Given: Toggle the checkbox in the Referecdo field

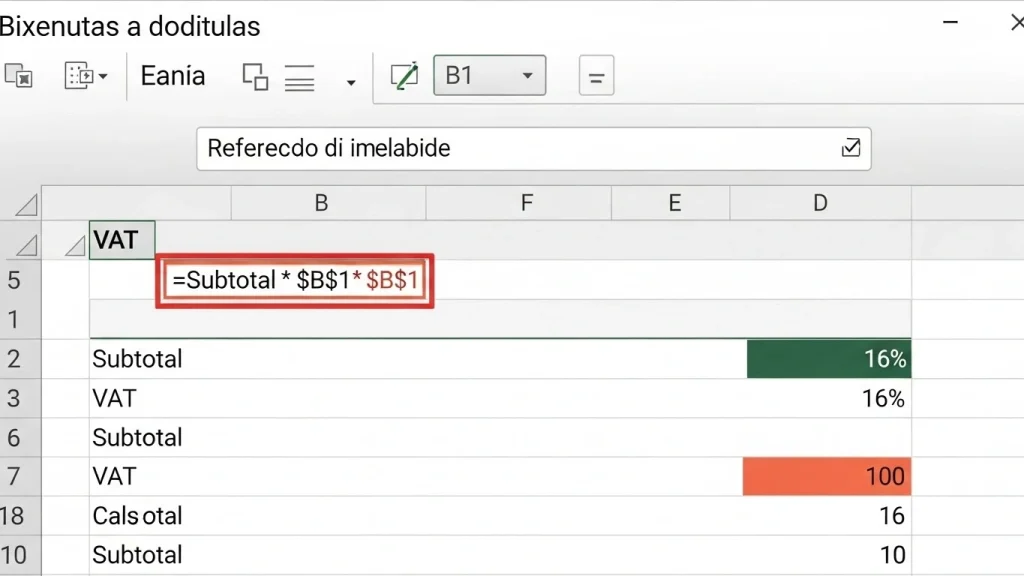Looking at the screenshot, I should pos(851,148).
